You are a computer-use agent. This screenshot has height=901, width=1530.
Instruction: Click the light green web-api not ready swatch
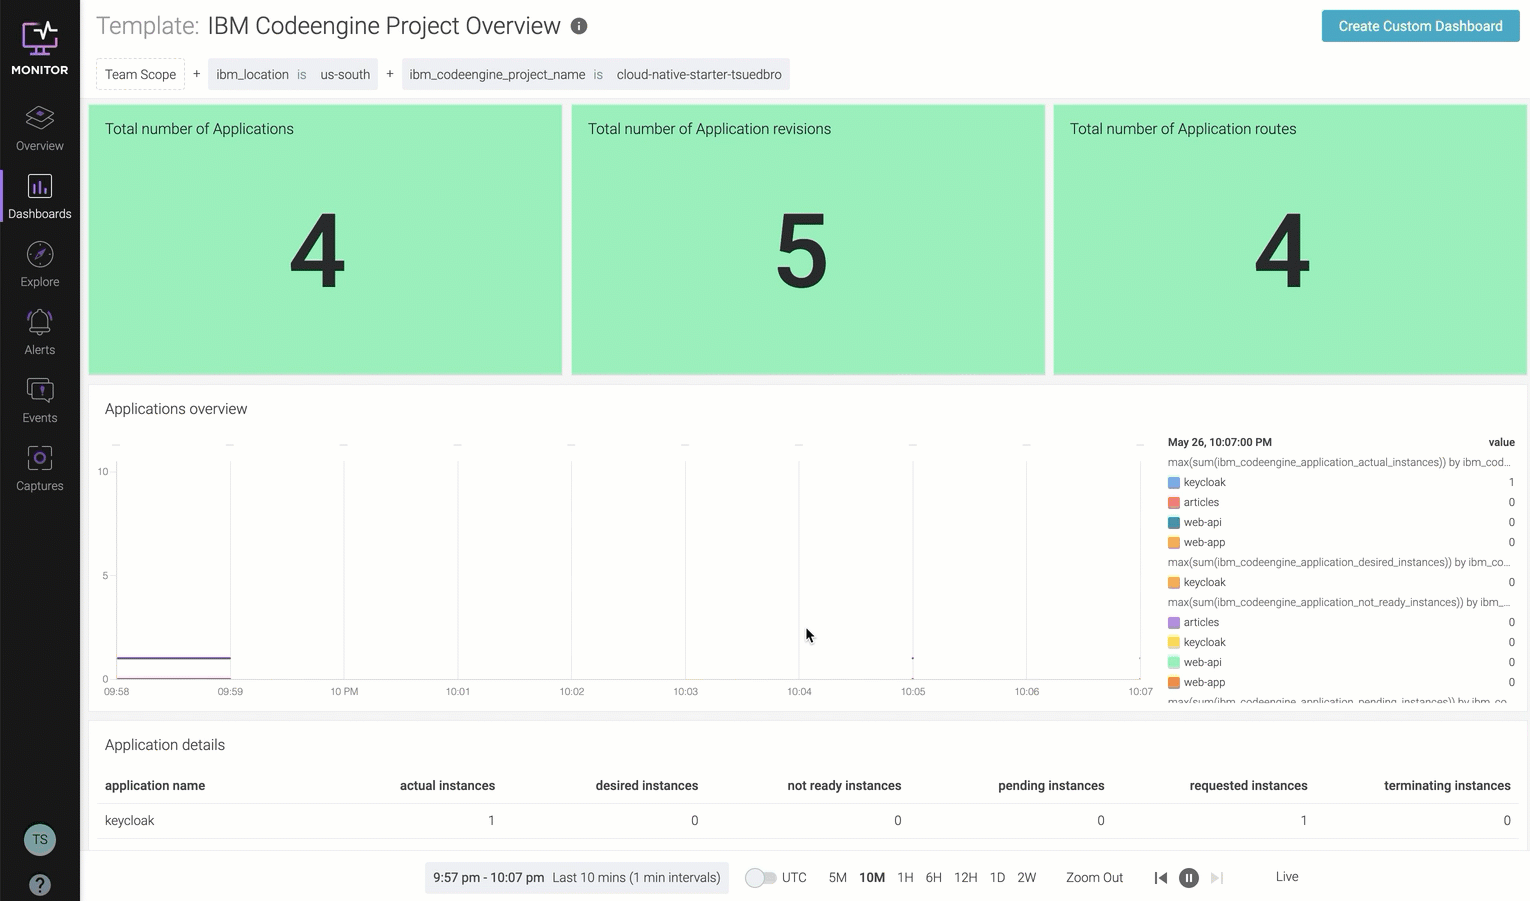(x=1174, y=663)
